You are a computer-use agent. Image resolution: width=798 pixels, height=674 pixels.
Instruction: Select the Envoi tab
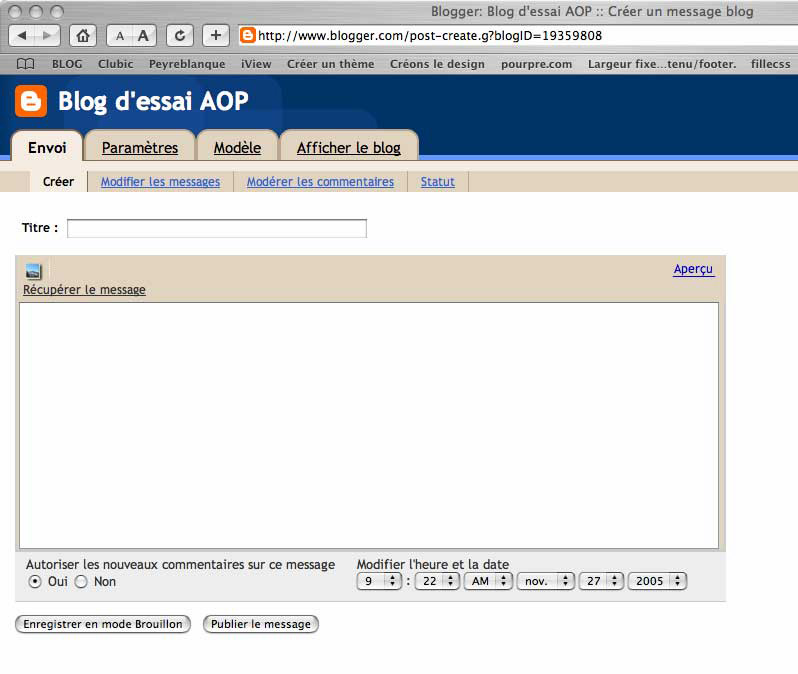47,148
